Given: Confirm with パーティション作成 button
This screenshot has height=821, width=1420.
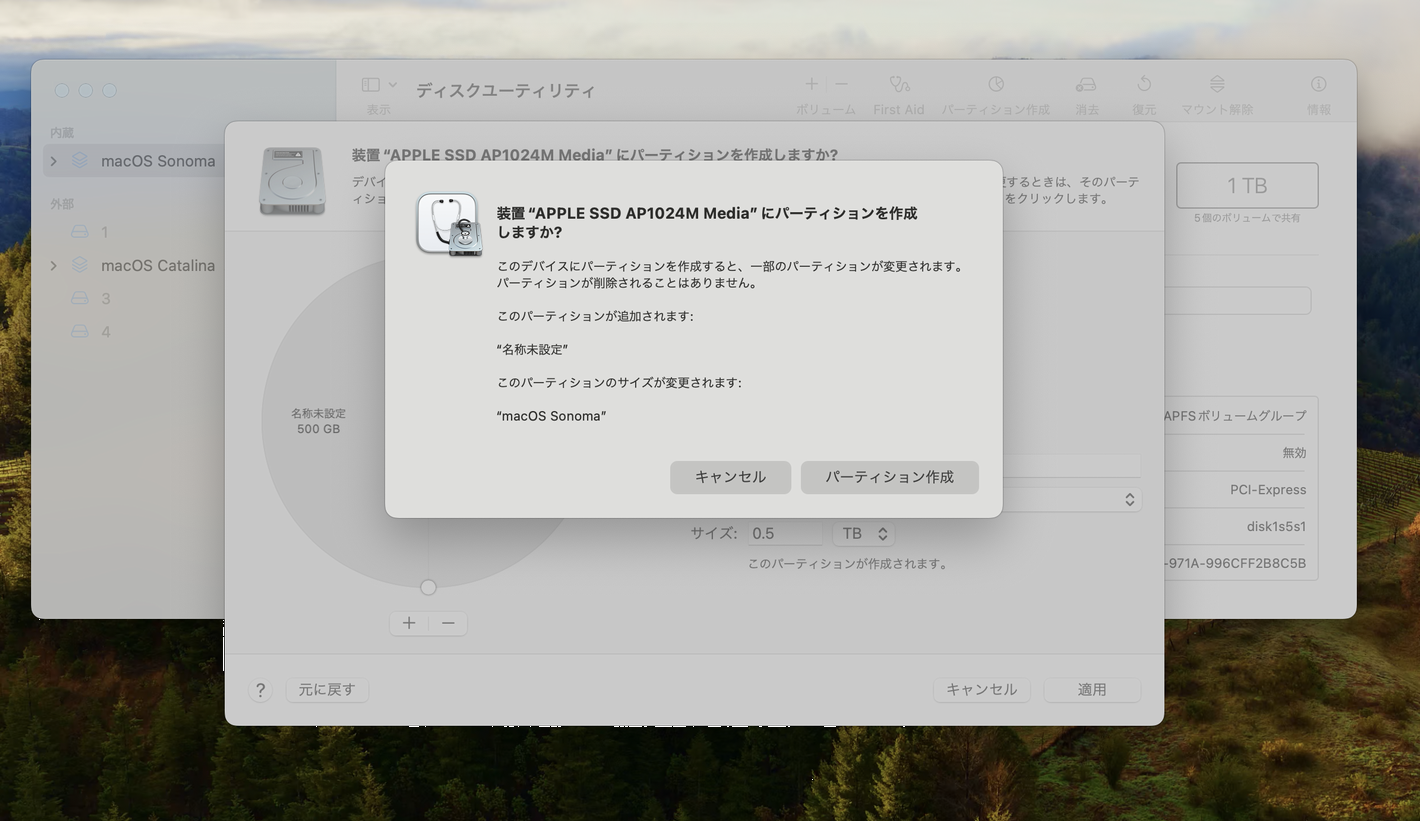Looking at the screenshot, I should 889,477.
